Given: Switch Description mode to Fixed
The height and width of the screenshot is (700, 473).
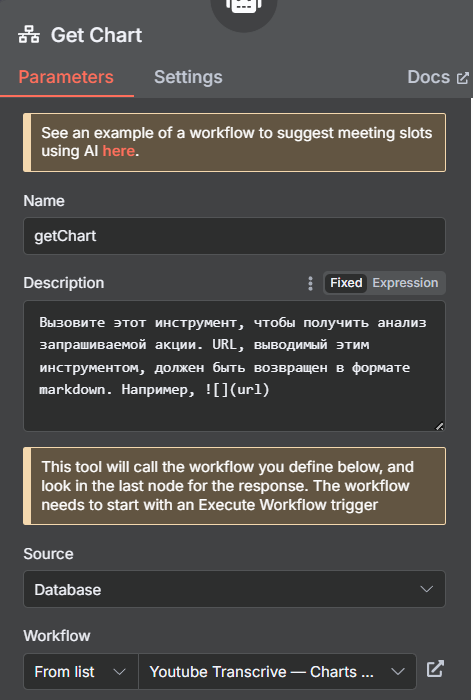Looking at the screenshot, I should click(x=346, y=283).
